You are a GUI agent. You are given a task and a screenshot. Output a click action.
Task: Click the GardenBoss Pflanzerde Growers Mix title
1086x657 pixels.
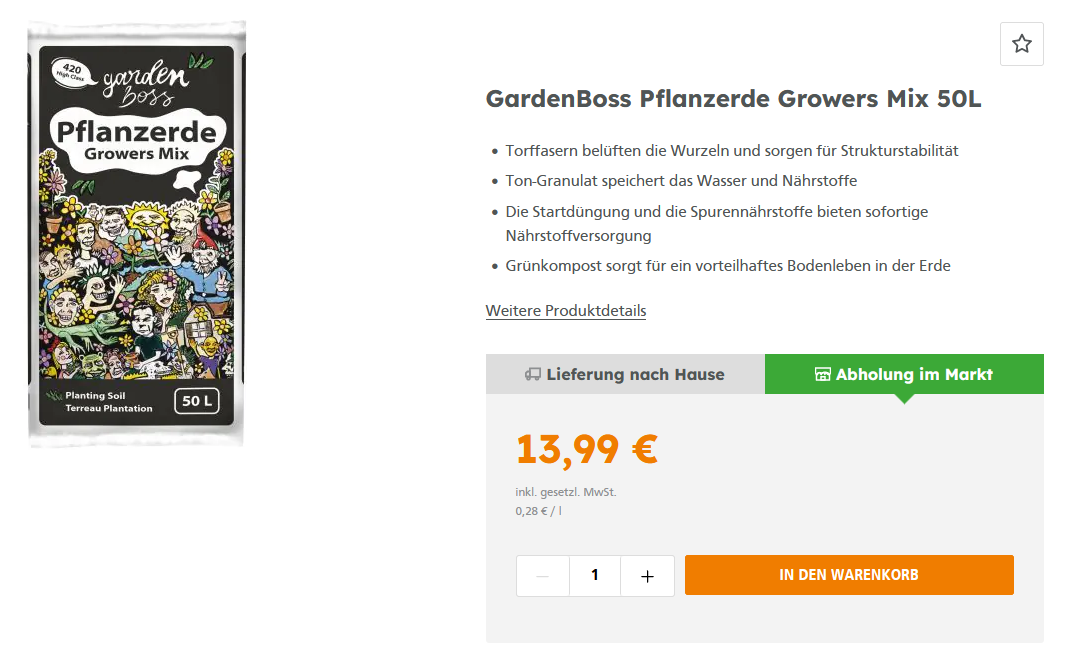coord(734,100)
